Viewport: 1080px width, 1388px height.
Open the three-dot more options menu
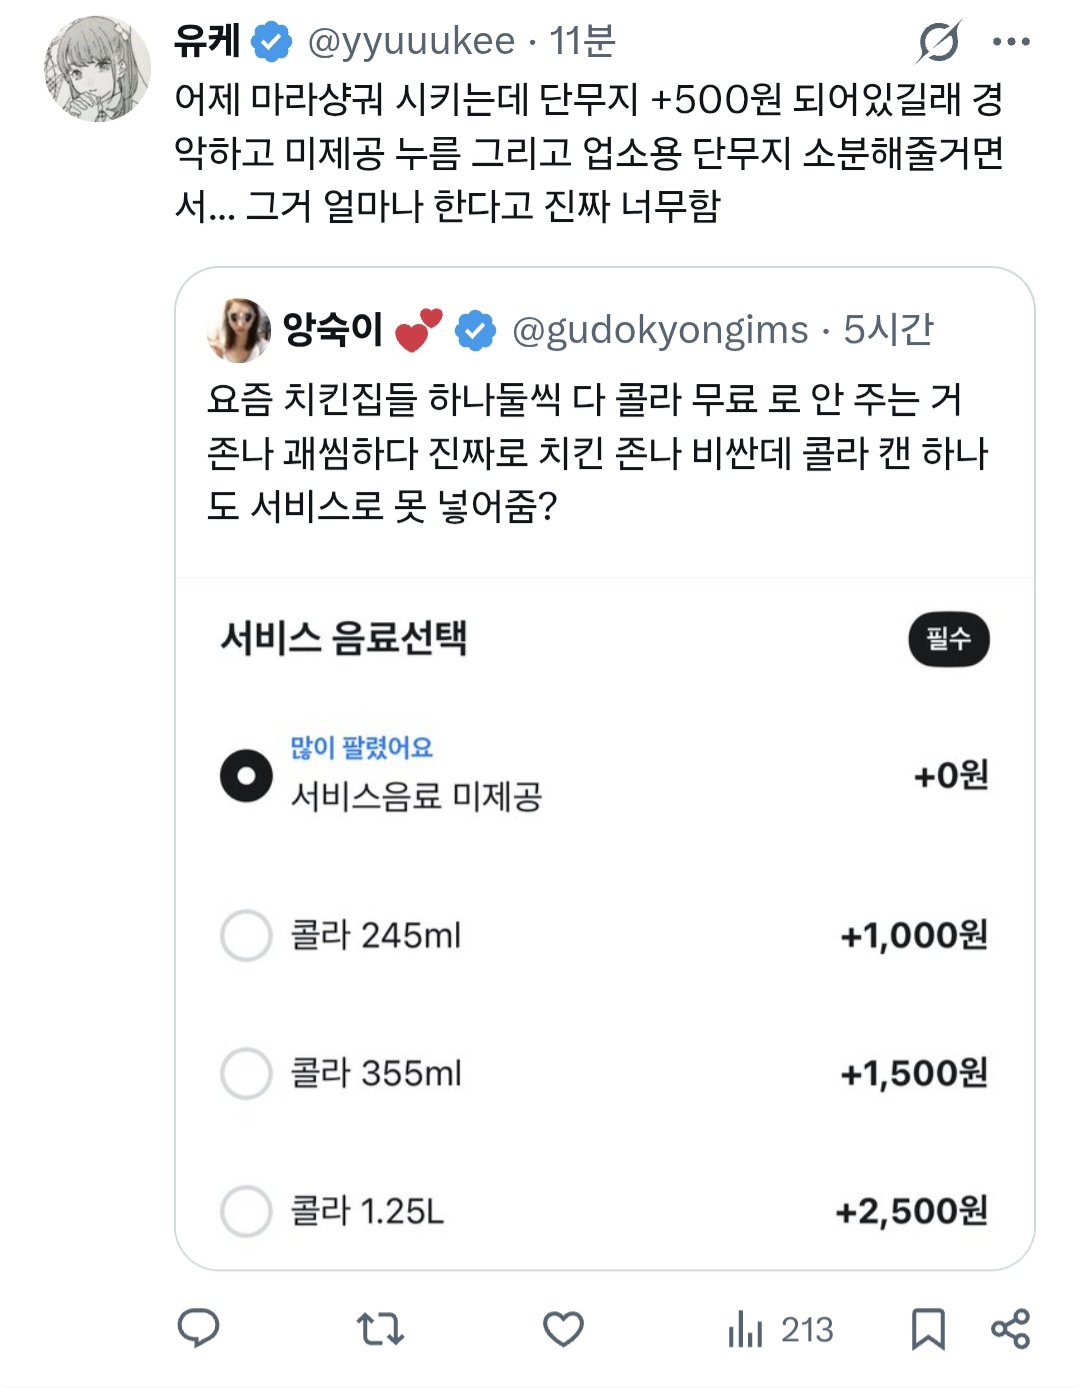point(1011,42)
